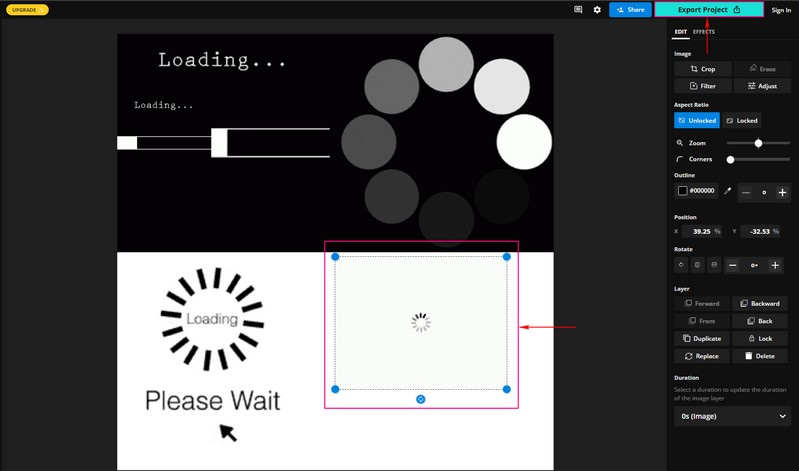Select the Edit tab
Image resolution: width=799 pixels, height=471 pixels.
click(681, 32)
